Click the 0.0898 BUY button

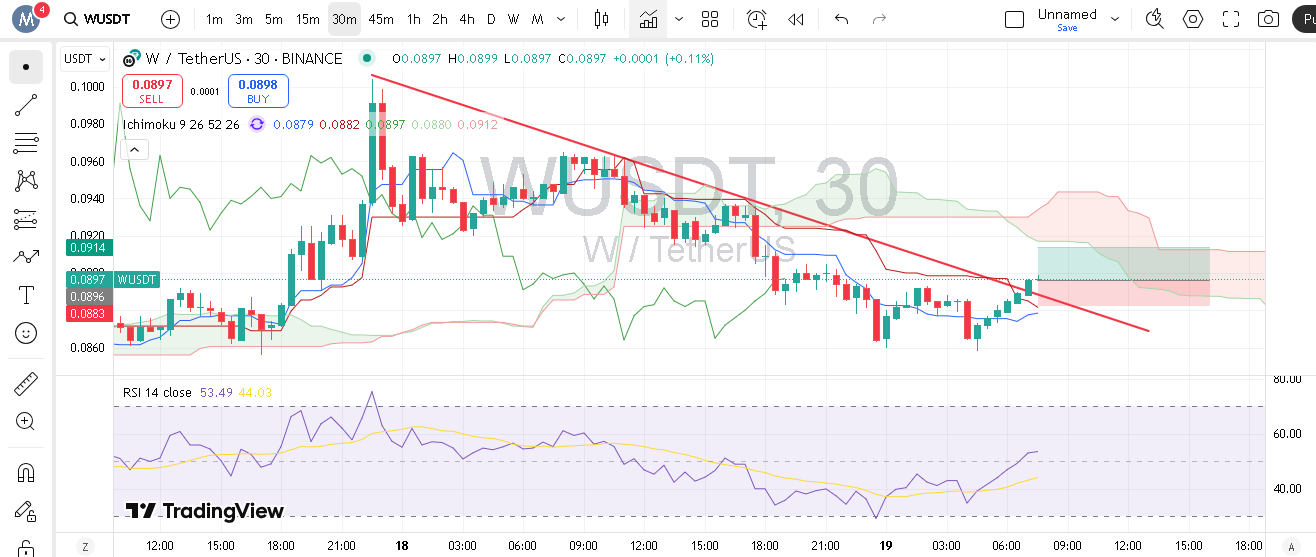pos(258,91)
